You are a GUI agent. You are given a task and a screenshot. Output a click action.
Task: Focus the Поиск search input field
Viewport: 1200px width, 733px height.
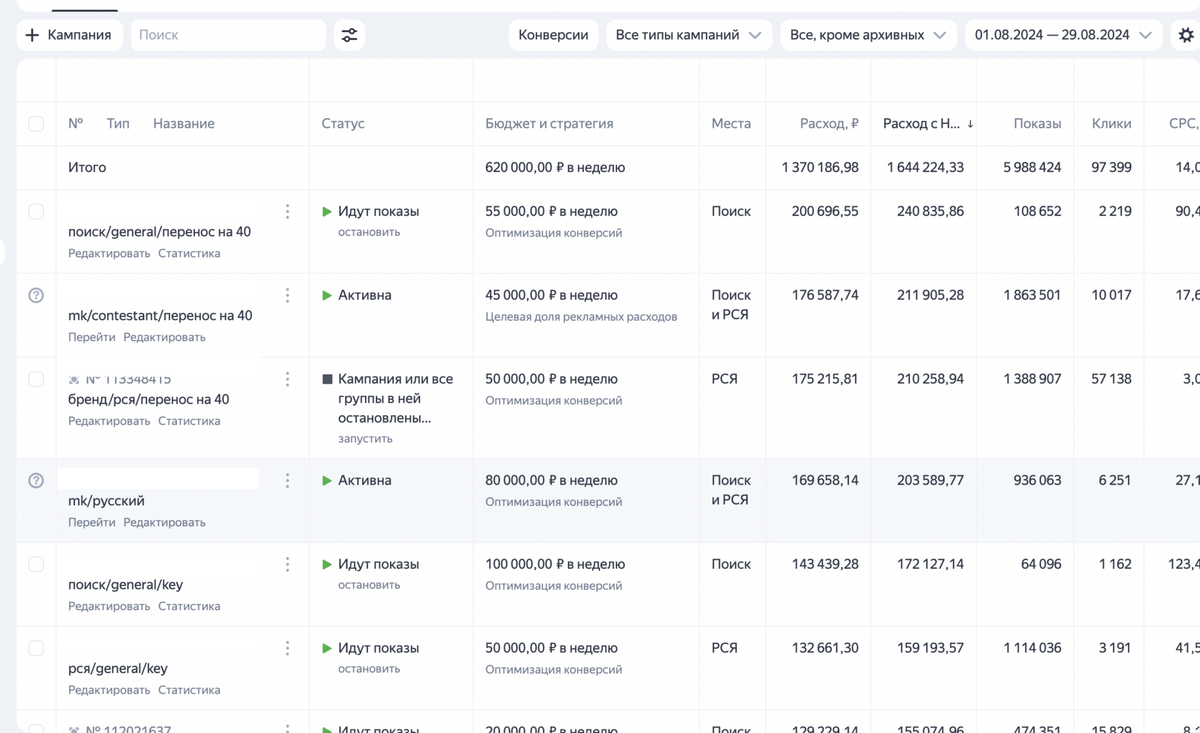[228, 35]
